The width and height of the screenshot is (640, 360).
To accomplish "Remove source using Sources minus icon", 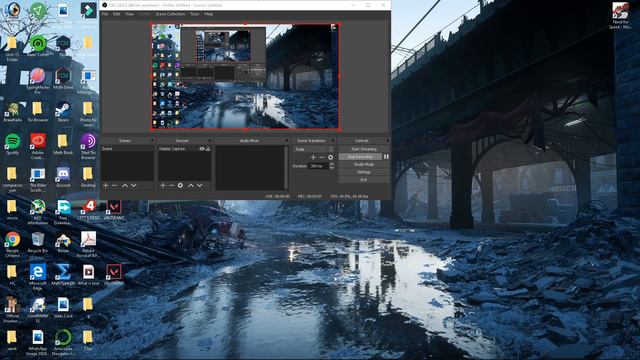I will 171,185.
